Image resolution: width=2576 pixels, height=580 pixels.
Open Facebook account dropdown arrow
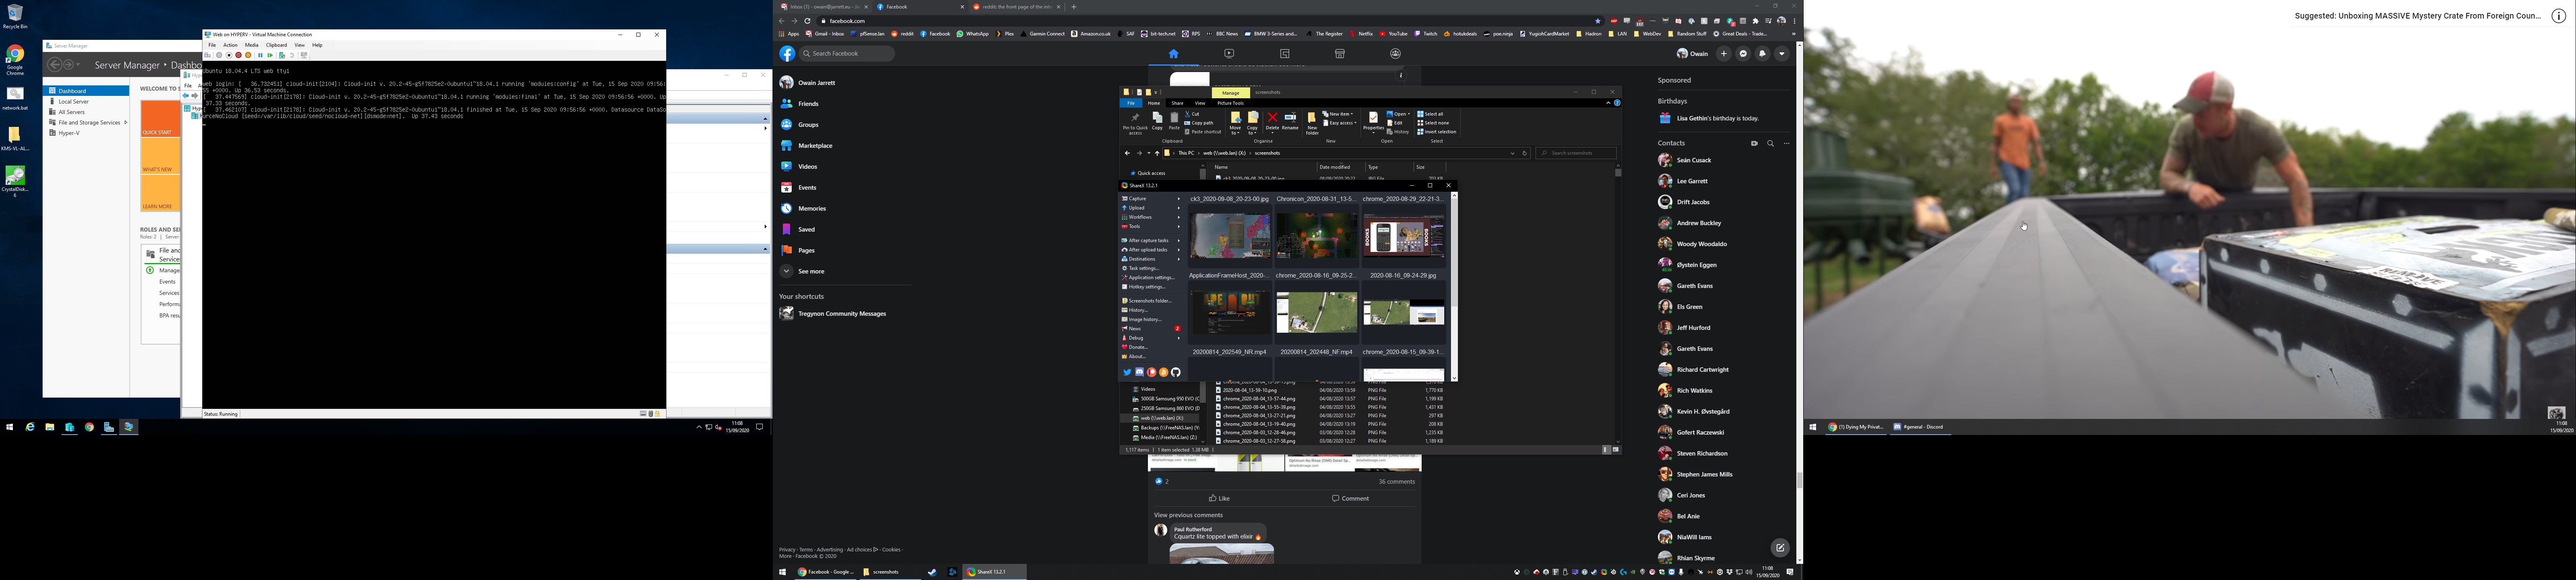[x=1781, y=54]
